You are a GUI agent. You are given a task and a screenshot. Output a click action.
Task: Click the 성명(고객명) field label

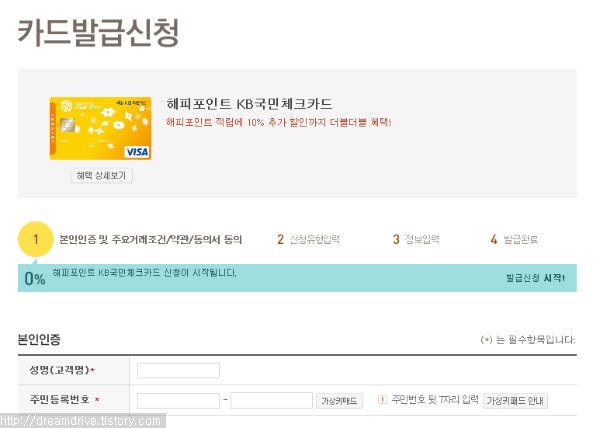click(x=62, y=370)
